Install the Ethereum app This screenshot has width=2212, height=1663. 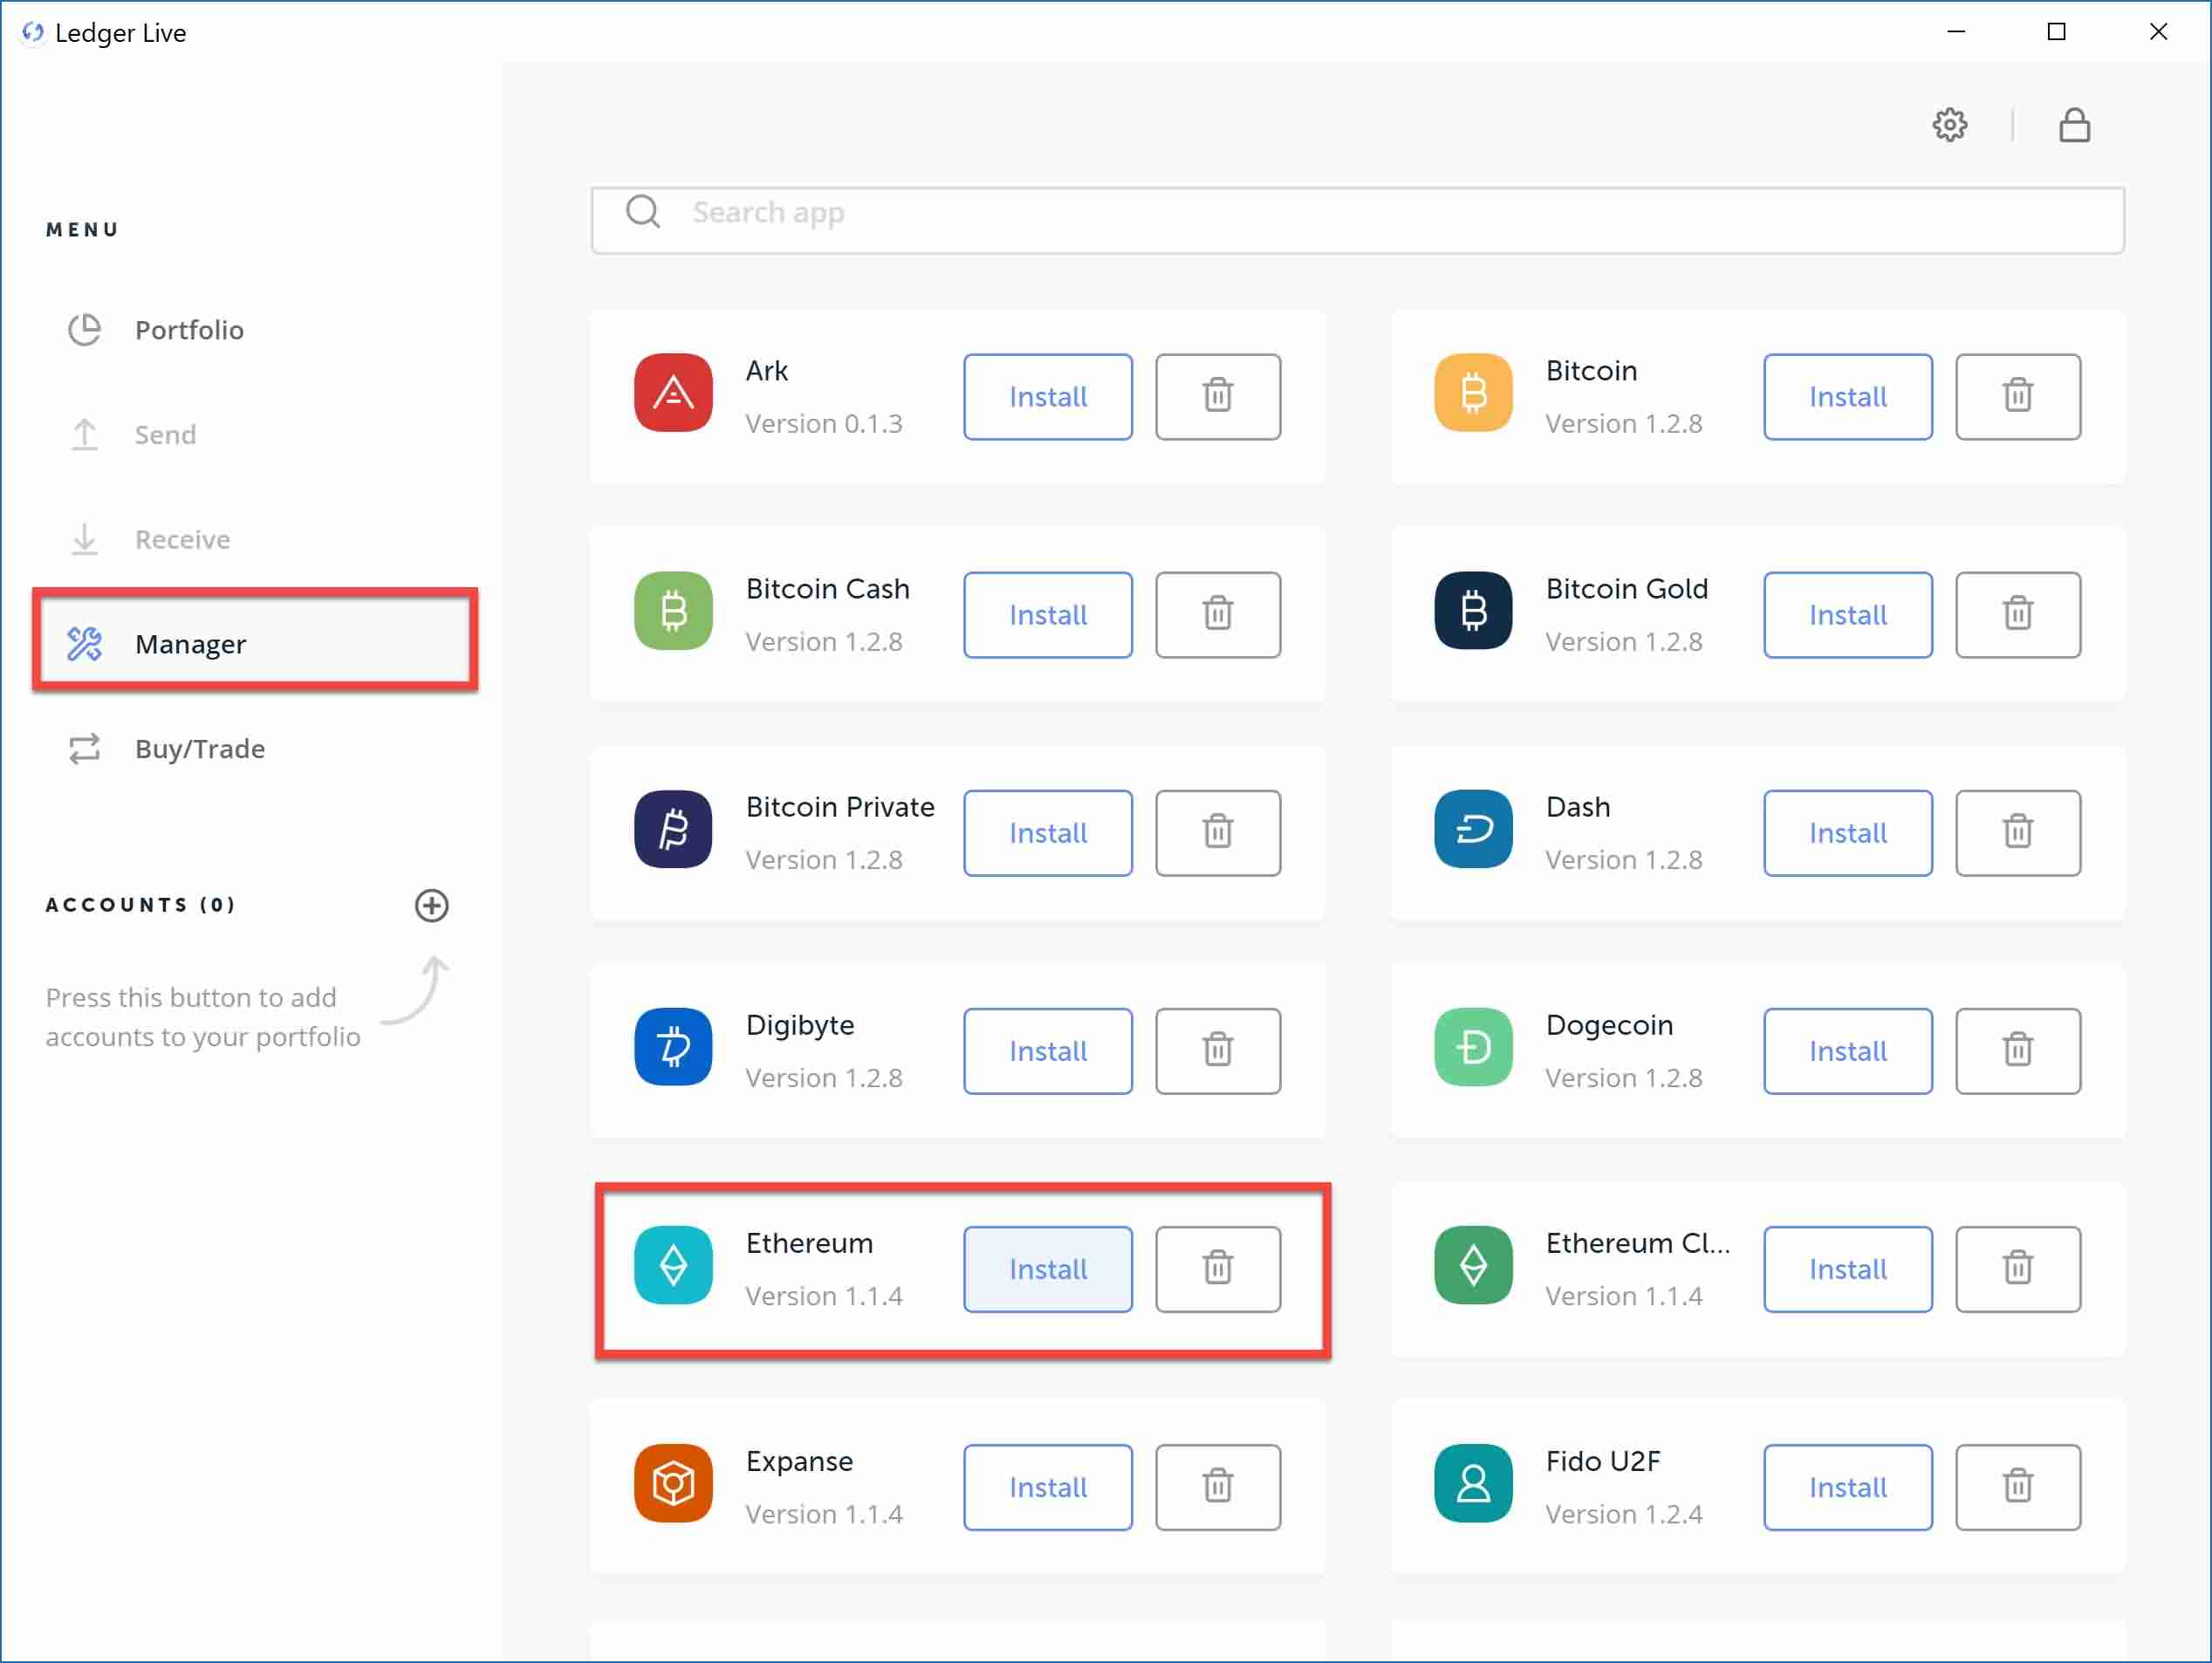(1047, 1268)
